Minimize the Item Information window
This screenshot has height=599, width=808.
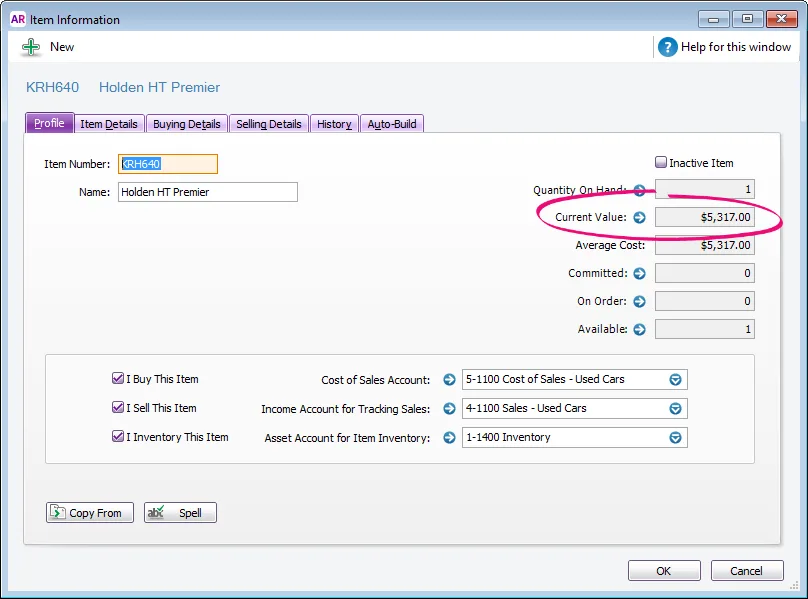click(713, 19)
